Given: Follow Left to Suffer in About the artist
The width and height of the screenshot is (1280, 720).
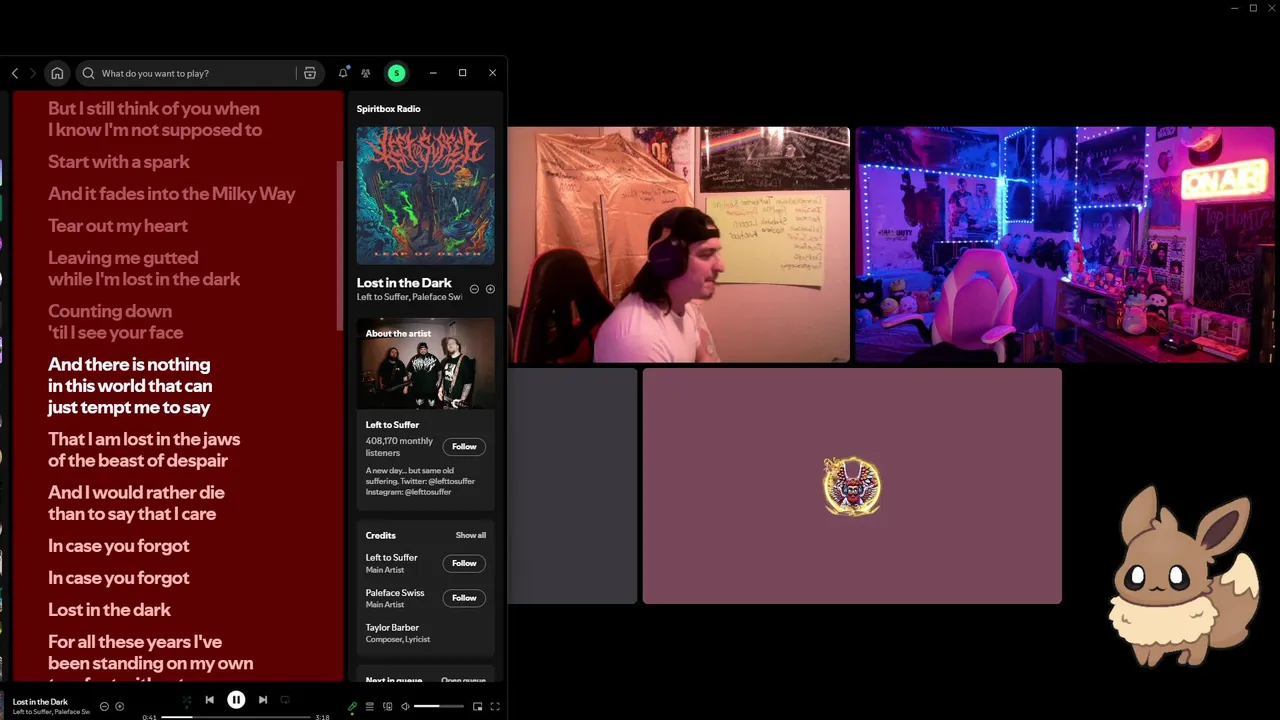Looking at the screenshot, I should (464, 447).
